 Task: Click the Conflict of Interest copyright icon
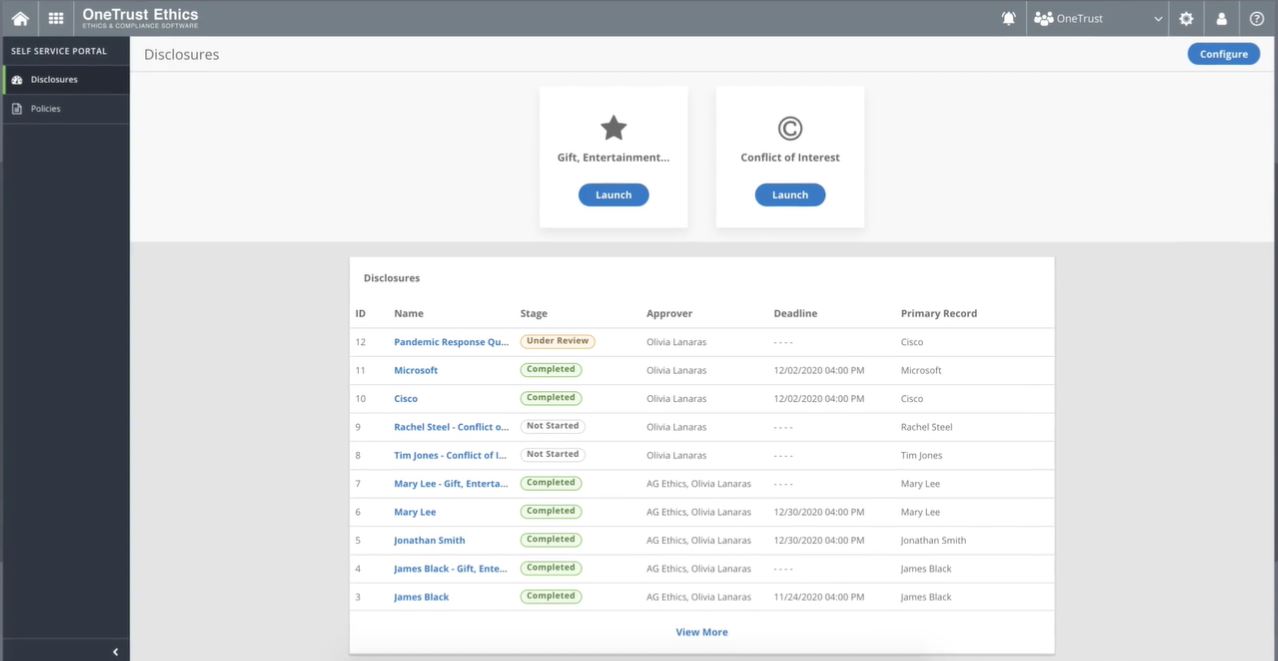[790, 128]
